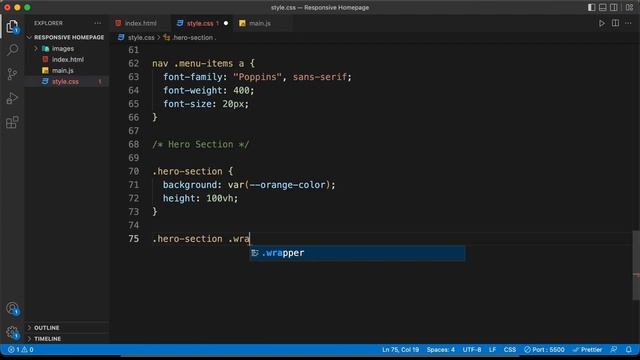Open the Extensions view
The height and width of the screenshot is (360, 640).
point(12,122)
